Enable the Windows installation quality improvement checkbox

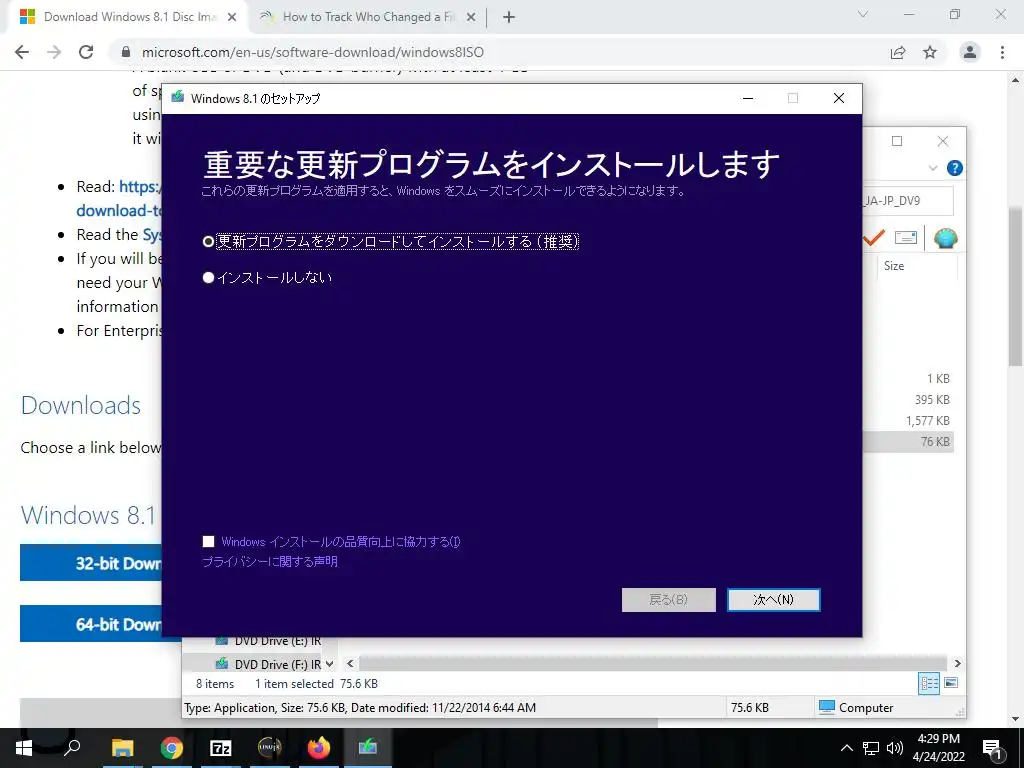click(208, 541)
